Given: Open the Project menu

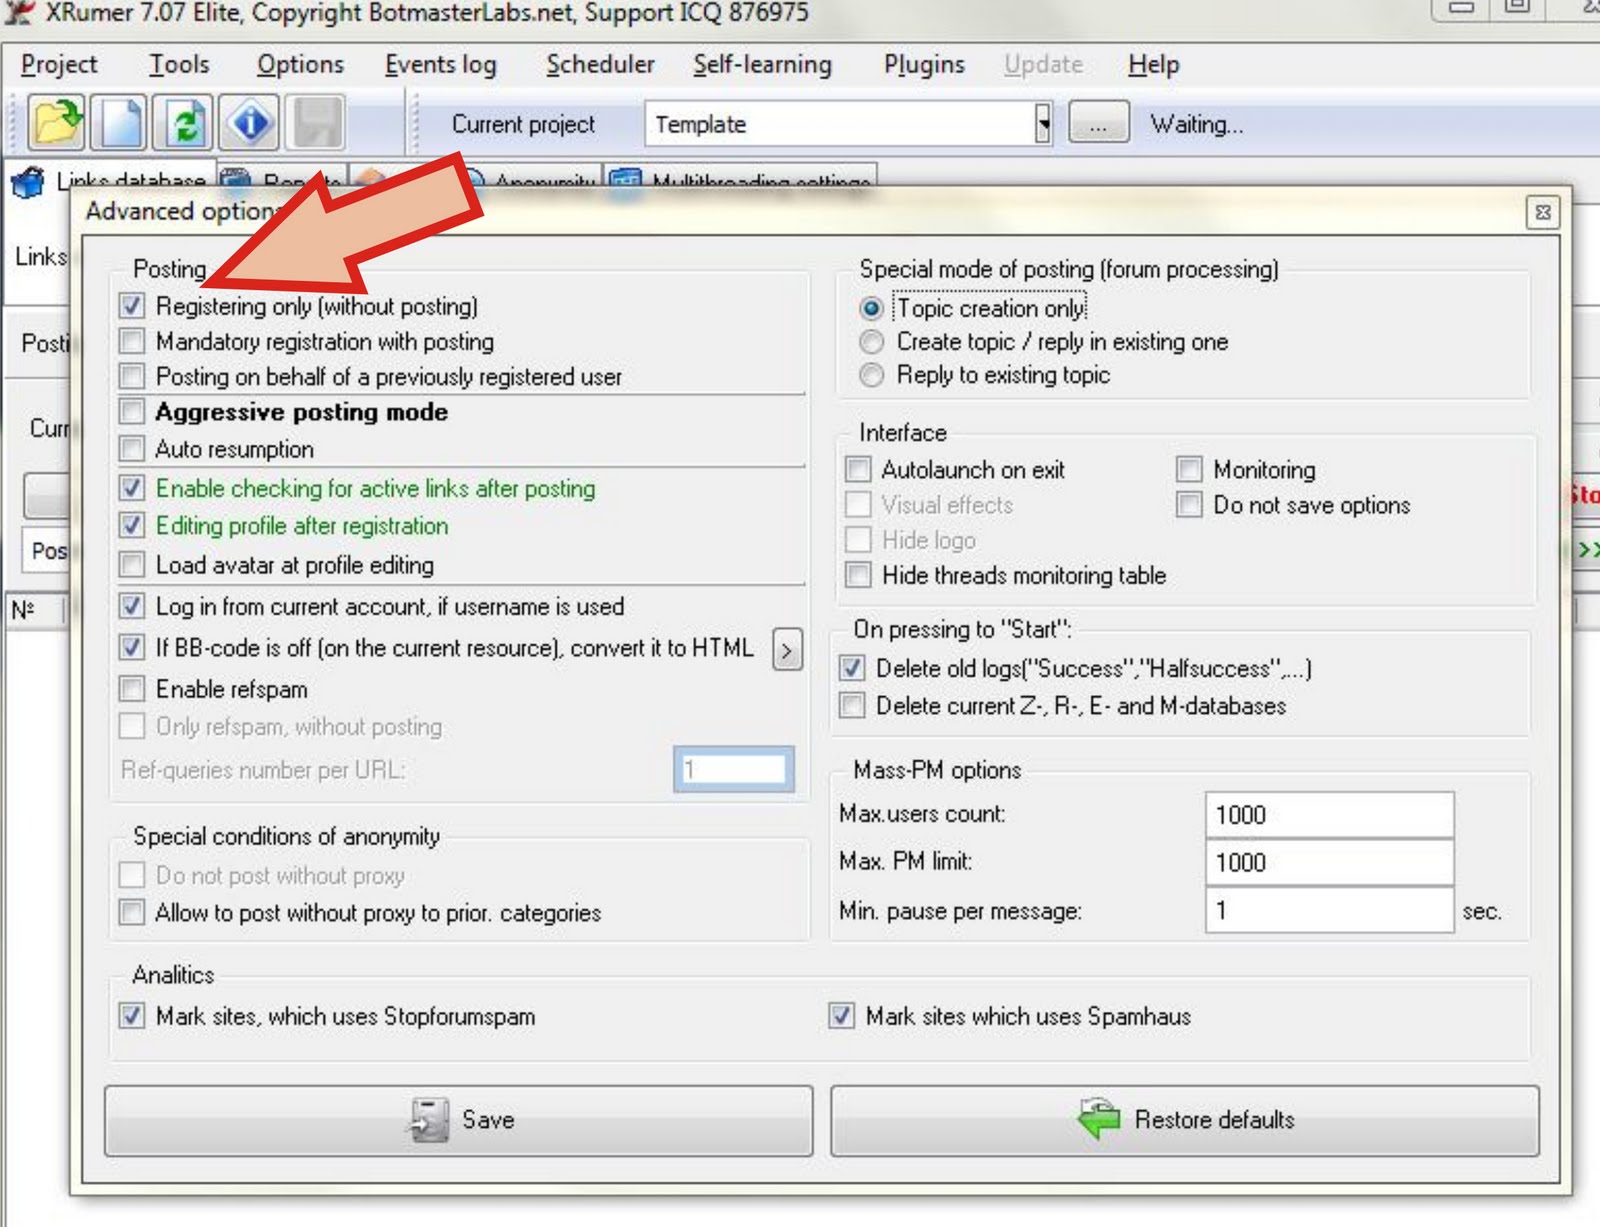Looking at the screenshot, I should 59,65.
